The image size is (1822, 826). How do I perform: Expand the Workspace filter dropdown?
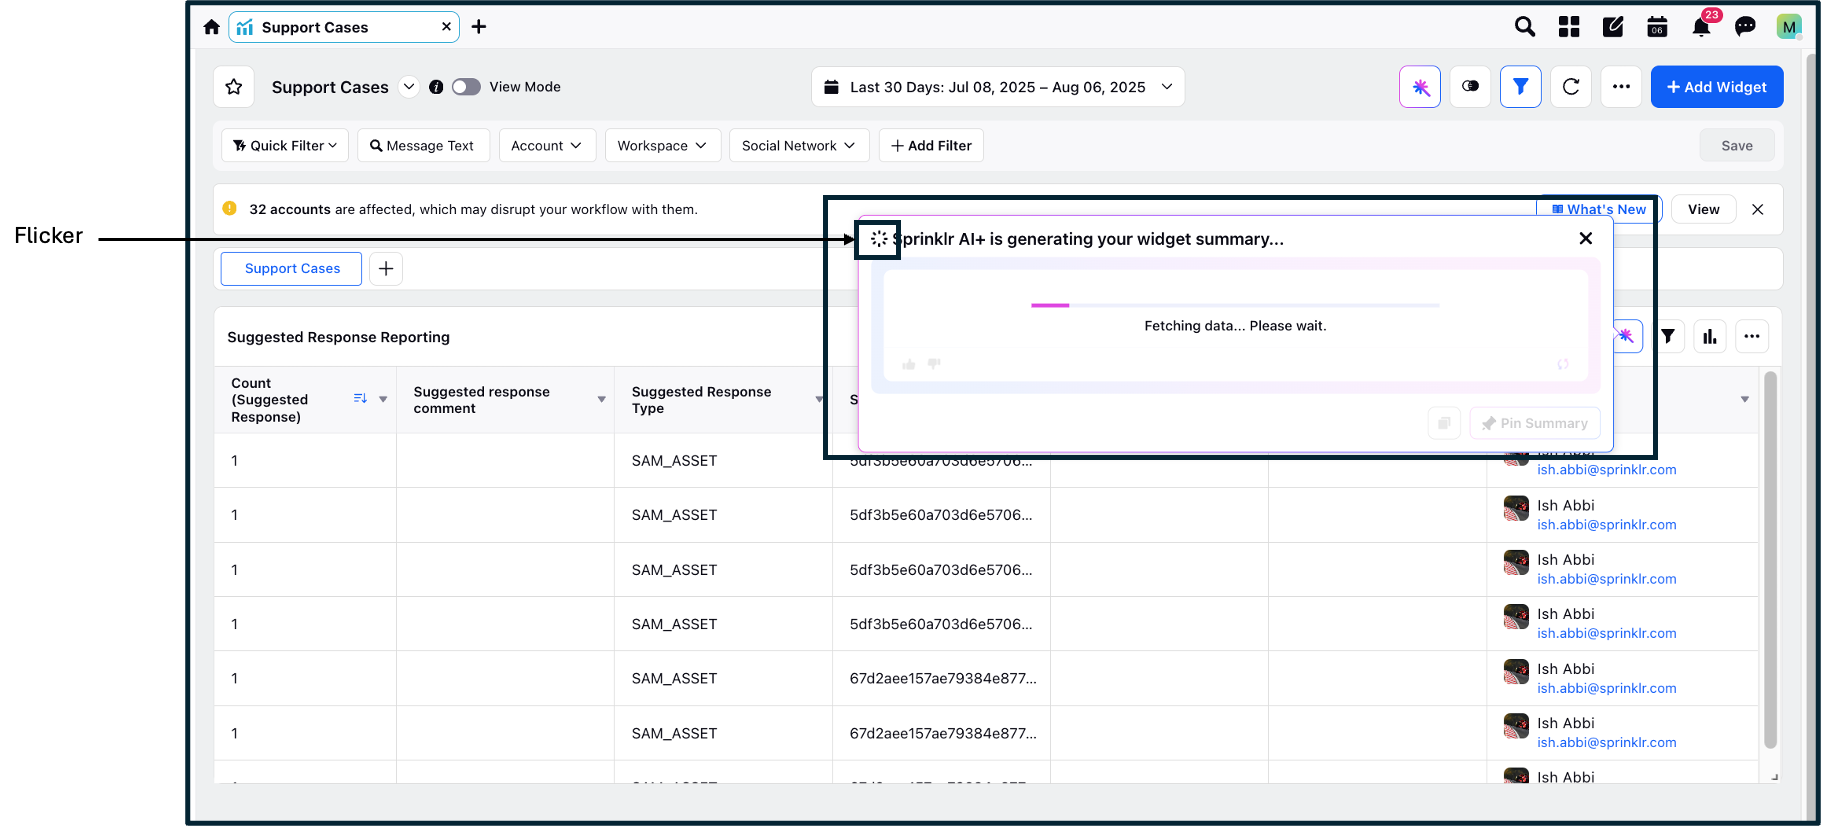click(x=663, y=146)
